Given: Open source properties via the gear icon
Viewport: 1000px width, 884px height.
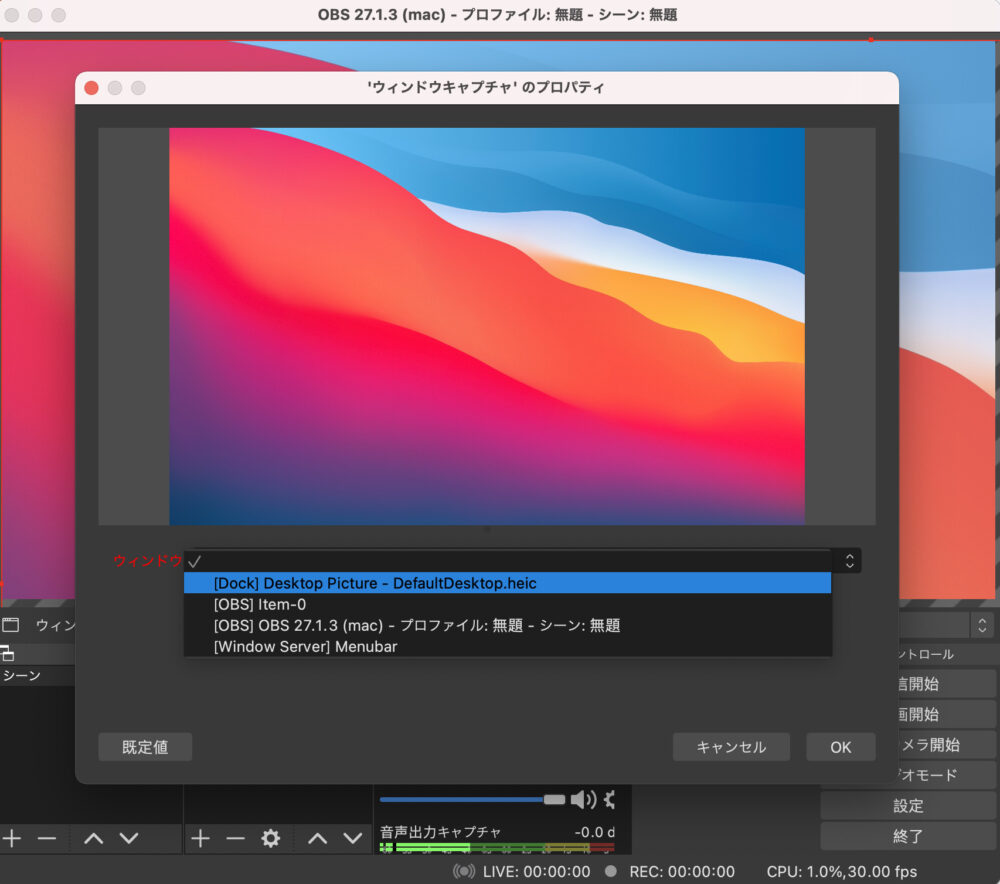Looking at the screenshot, I should point(270,838).
